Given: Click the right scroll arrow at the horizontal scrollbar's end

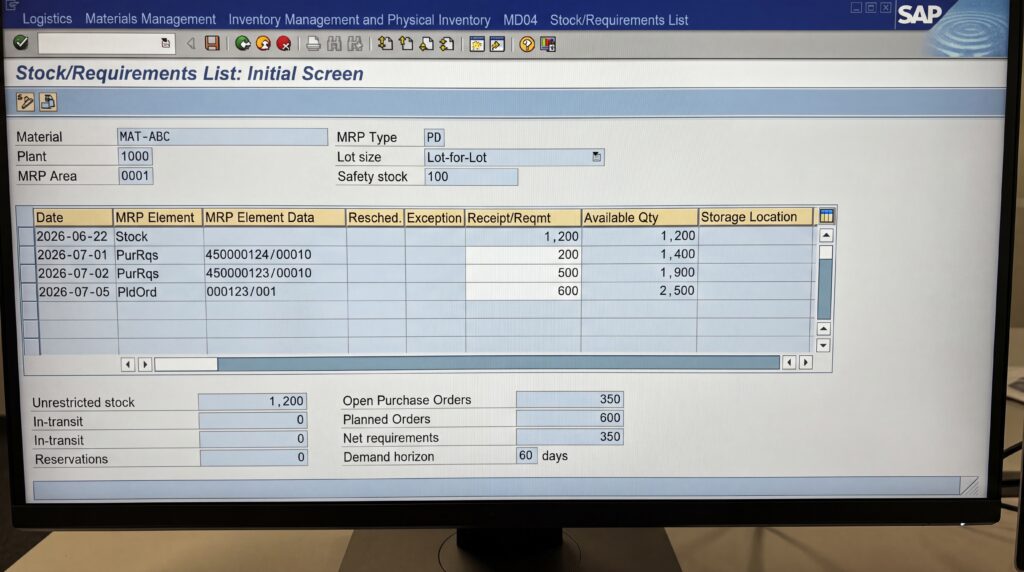Looking at the screenshot, I should 806,362.
